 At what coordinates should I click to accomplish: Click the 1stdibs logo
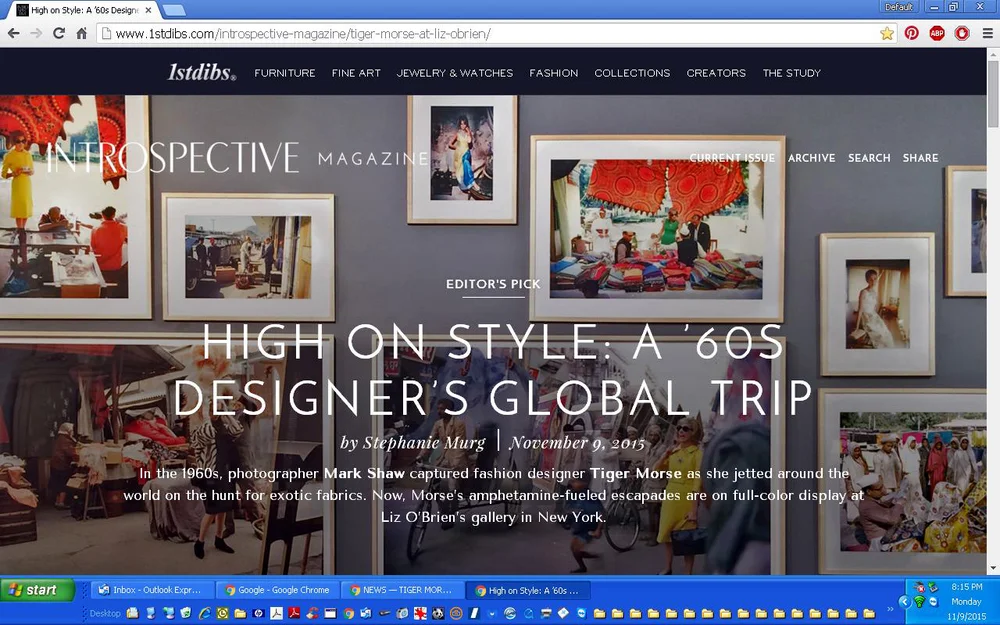[x=202, y=72]
